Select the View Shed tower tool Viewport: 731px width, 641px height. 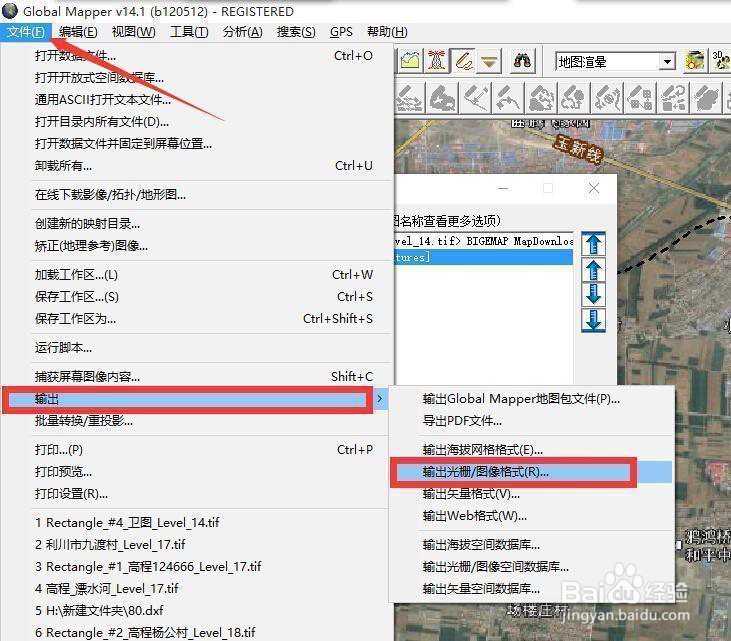(x=436, y=61)
